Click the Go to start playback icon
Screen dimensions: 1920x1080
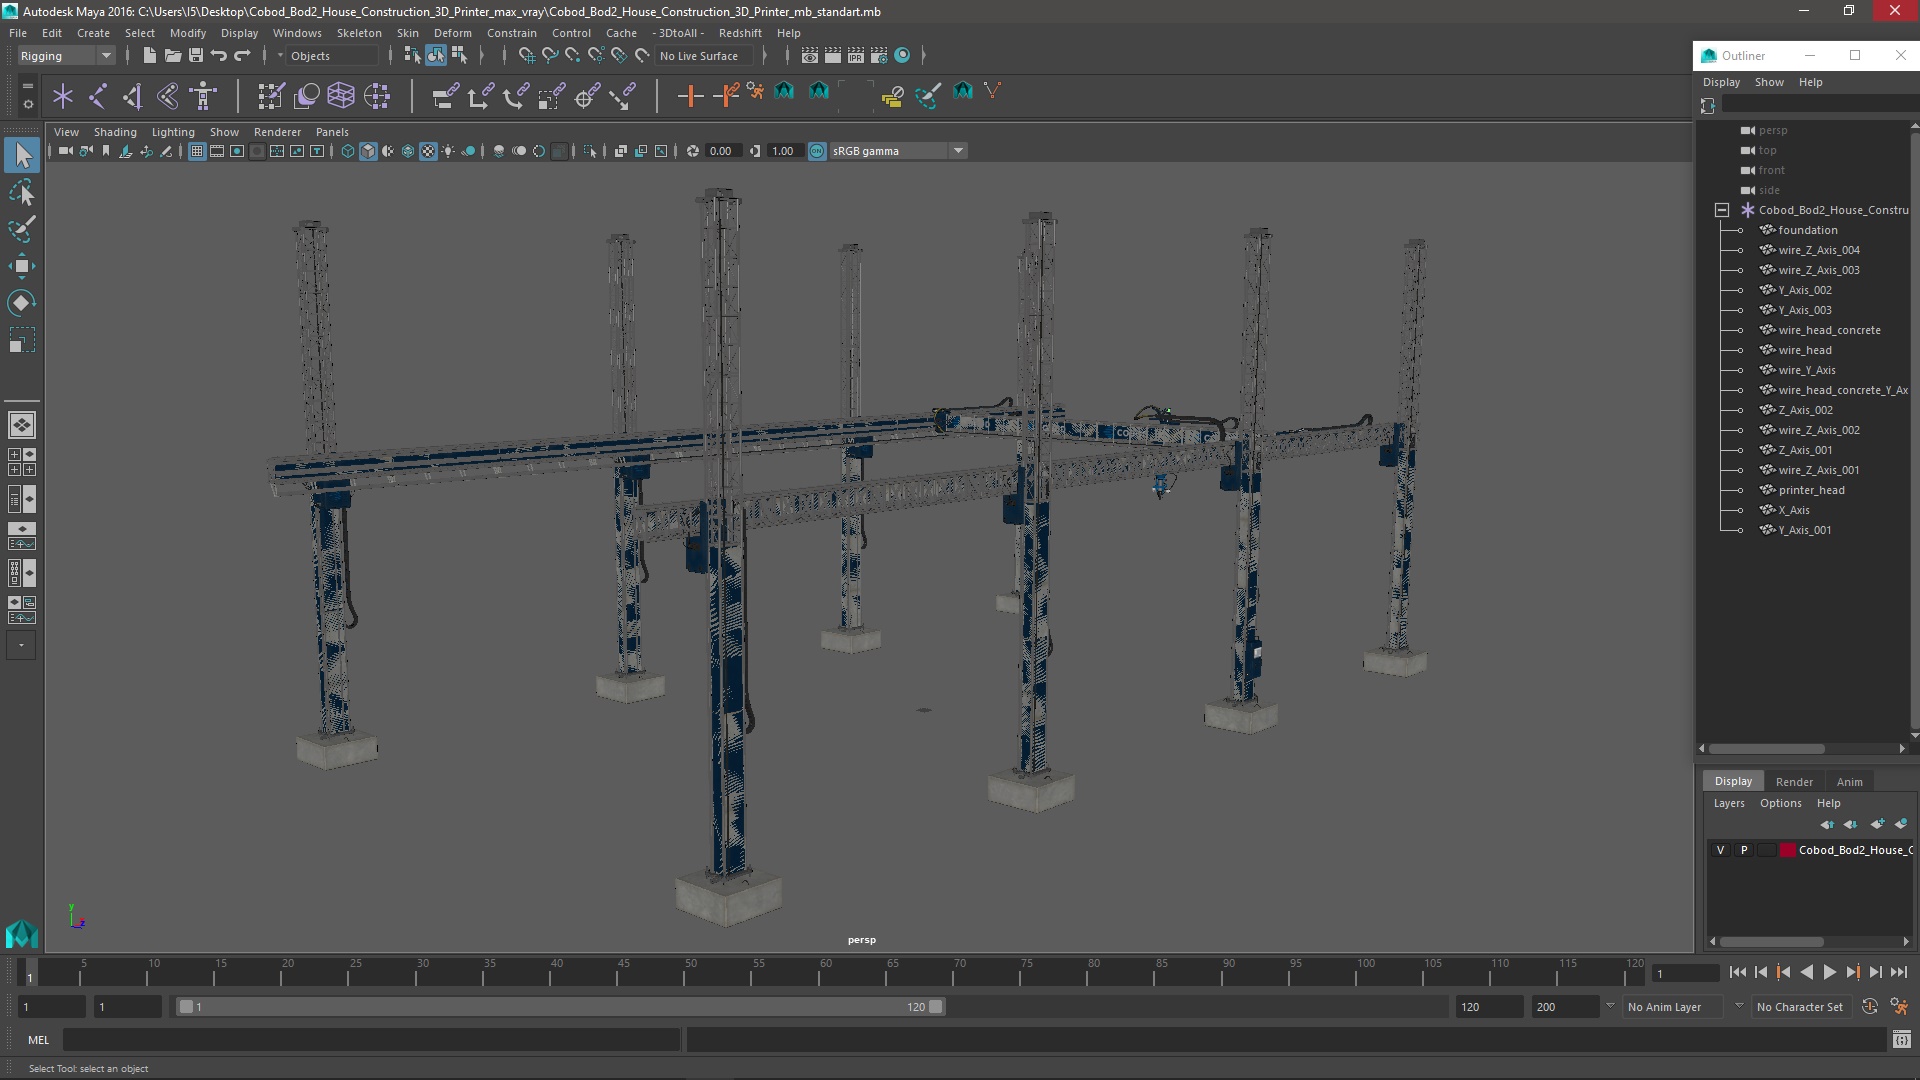coord(1737,972)
